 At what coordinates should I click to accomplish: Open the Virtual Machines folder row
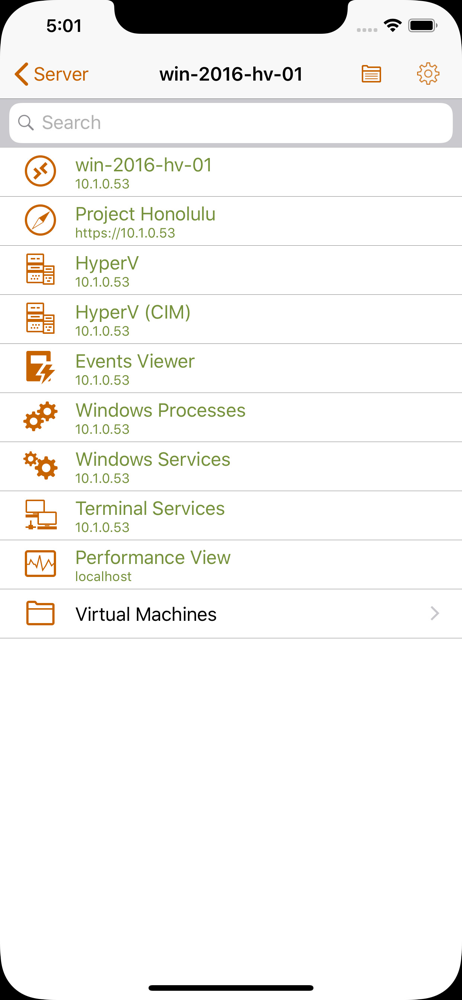[x=231, y=614]
